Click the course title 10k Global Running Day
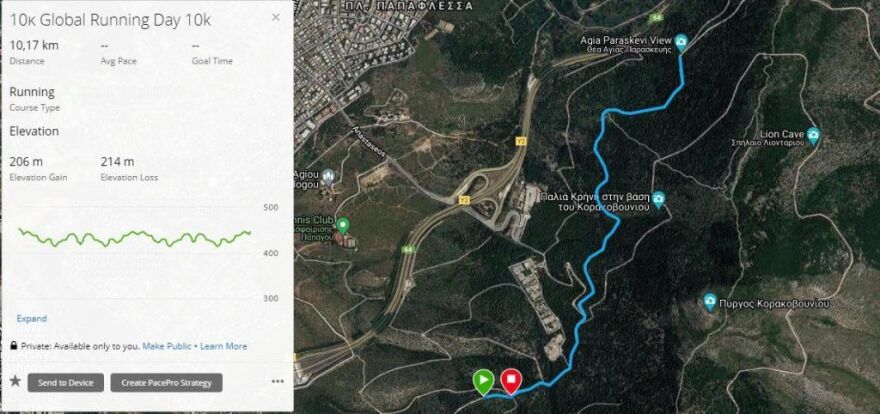Image resolution: width=880 pixels, height=414 pixels. (111, 20)
